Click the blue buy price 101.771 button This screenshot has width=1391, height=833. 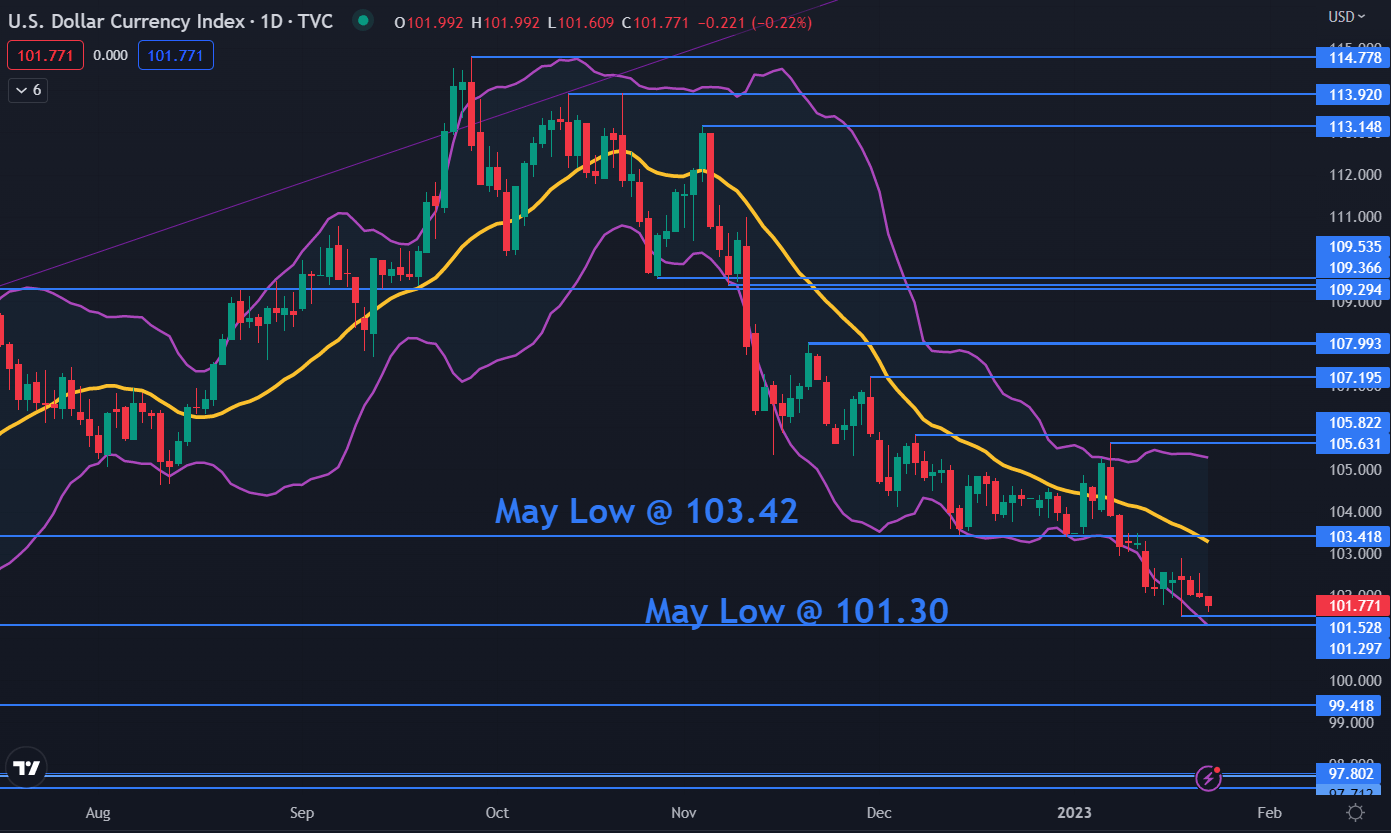[x=175, y=56]
